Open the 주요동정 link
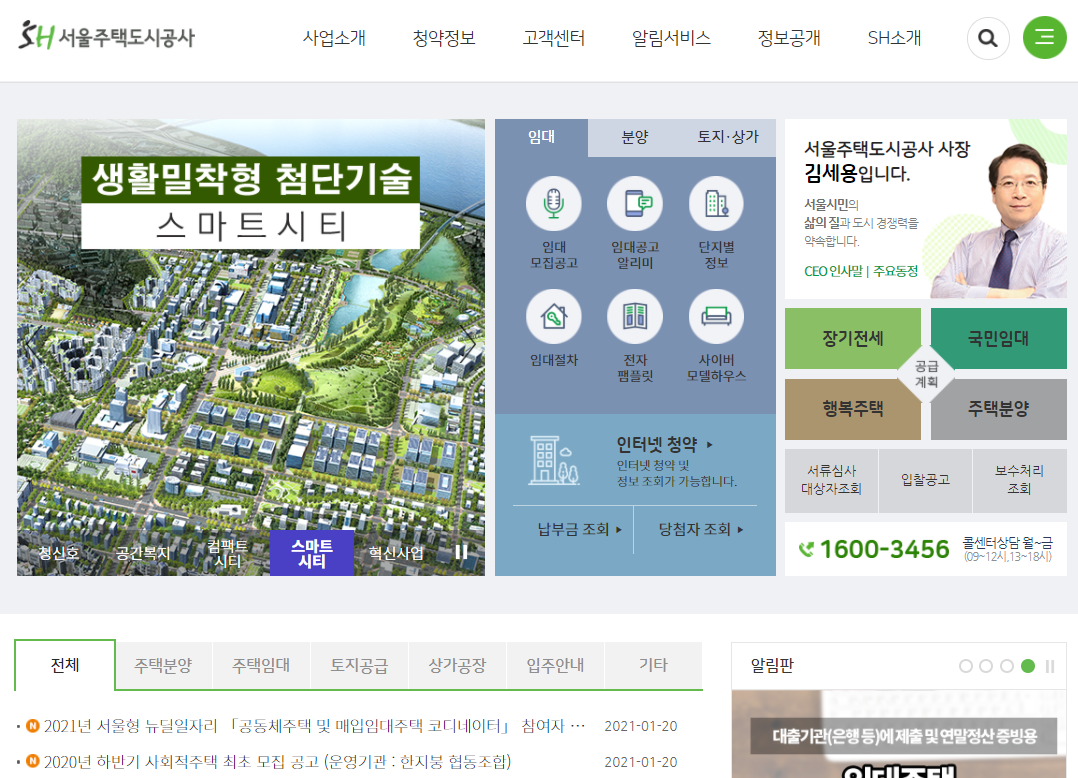Screen dimensions: 1078x778 [896, 271]
